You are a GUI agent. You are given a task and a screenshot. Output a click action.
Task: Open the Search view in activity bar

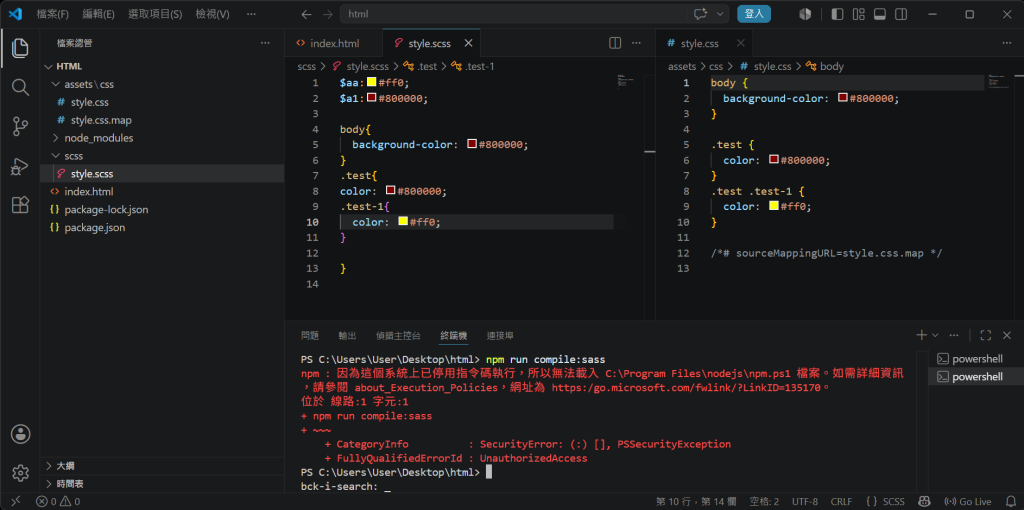(x=20, y=87)
